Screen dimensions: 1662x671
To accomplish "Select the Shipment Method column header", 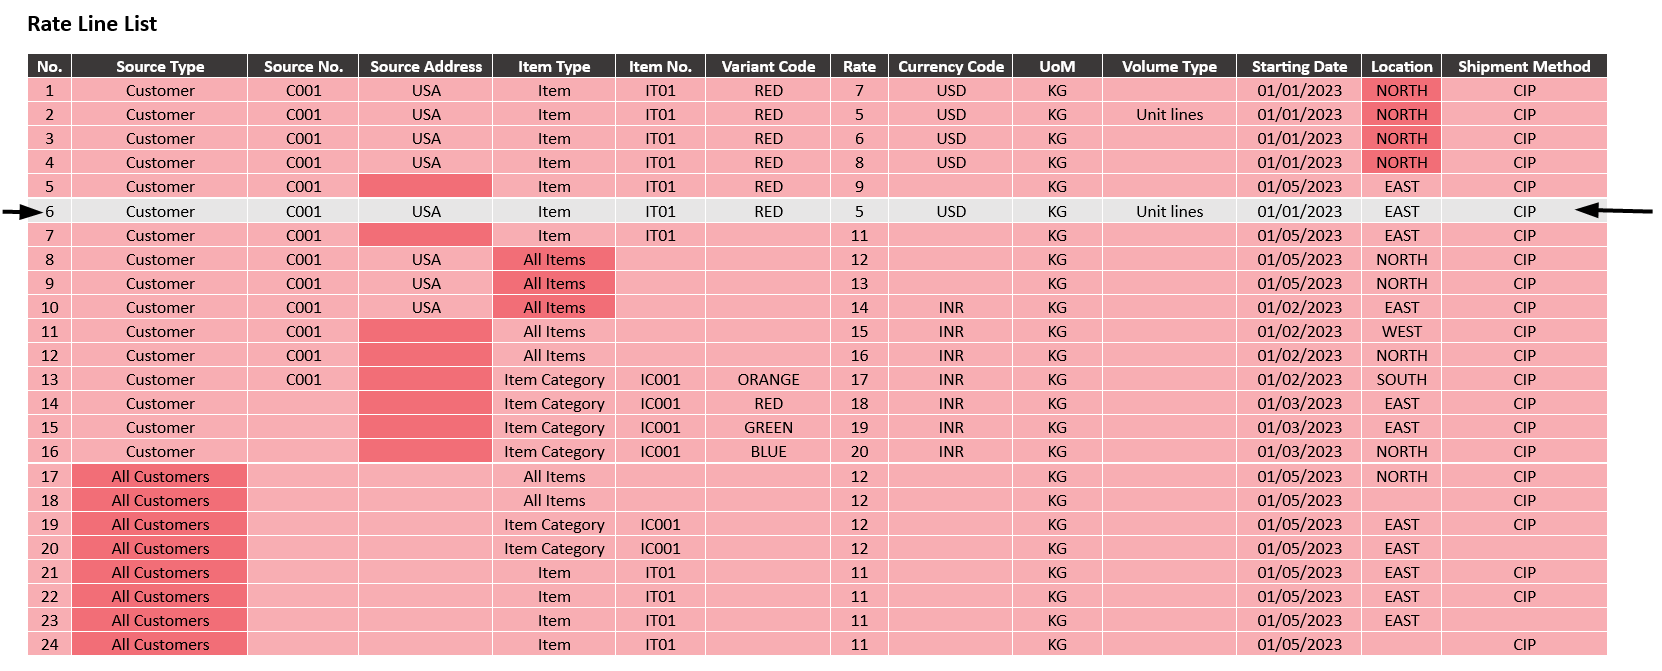I will click(1523, 66).
